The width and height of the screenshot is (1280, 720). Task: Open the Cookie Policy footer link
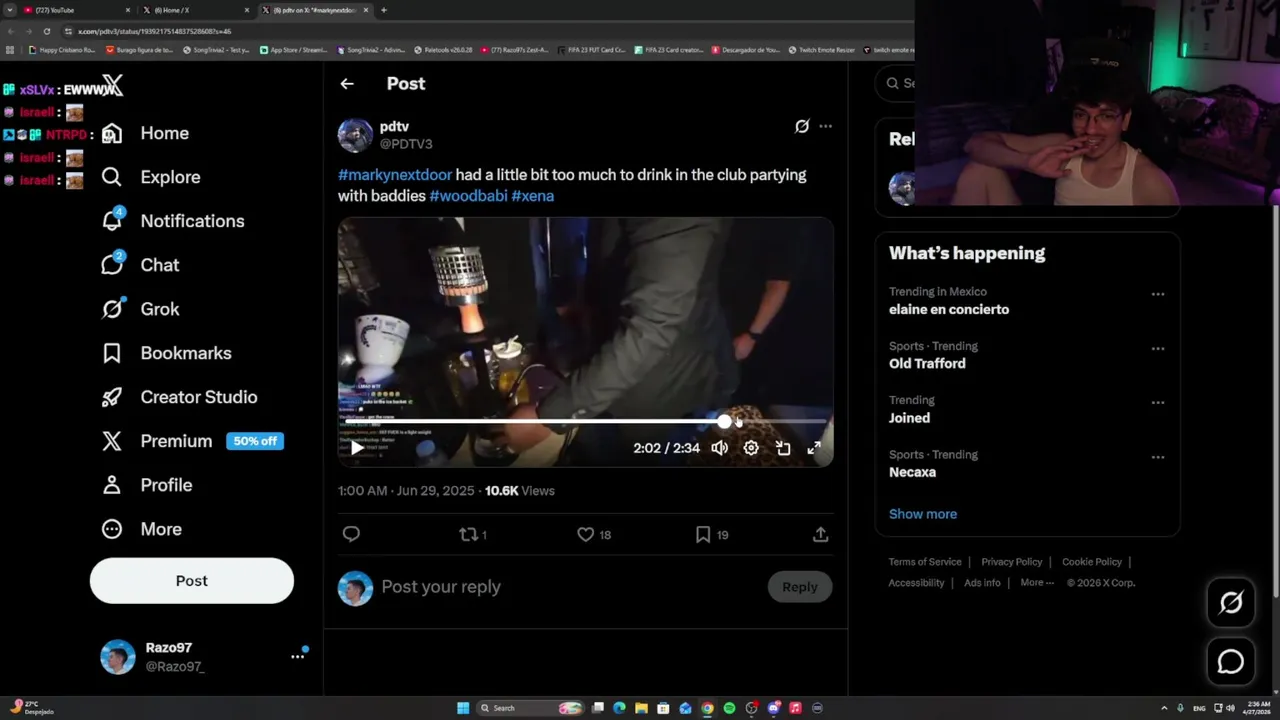click(1091, 562)
